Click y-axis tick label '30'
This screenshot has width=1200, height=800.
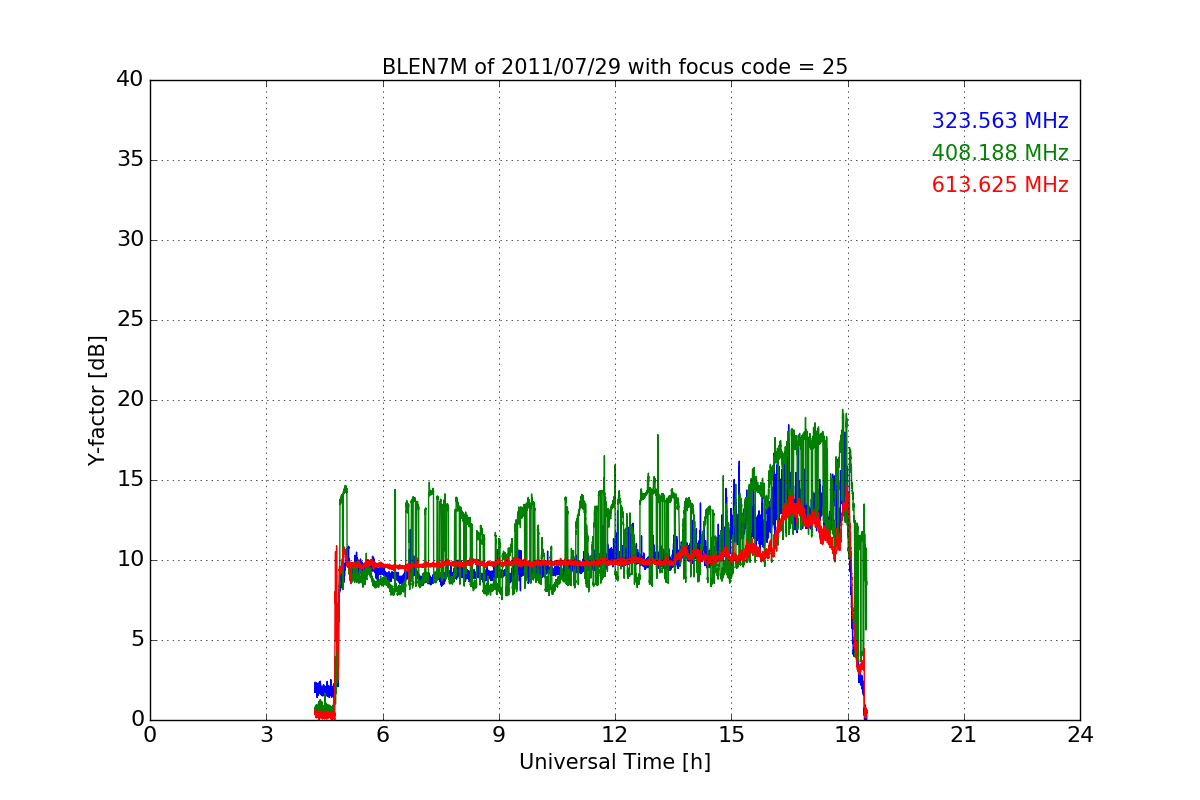[130, 240]
